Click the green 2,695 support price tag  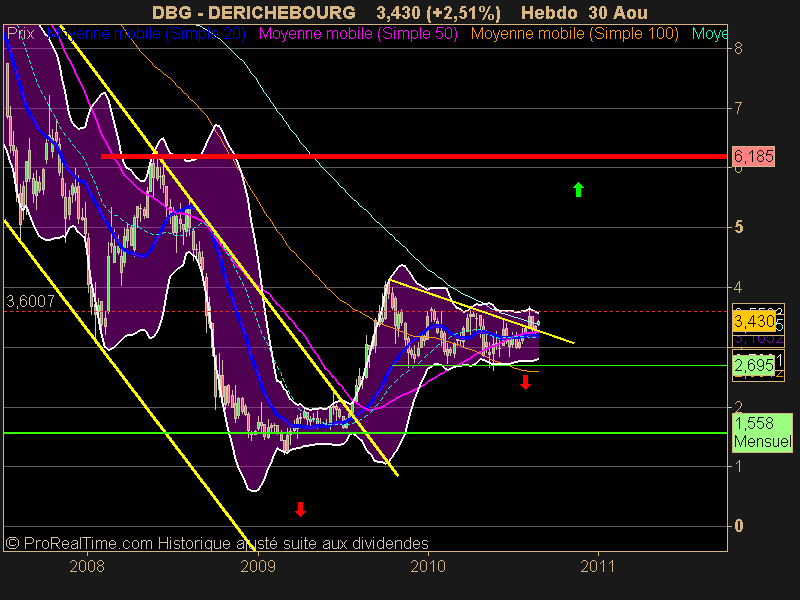click(x=754, y=365)
